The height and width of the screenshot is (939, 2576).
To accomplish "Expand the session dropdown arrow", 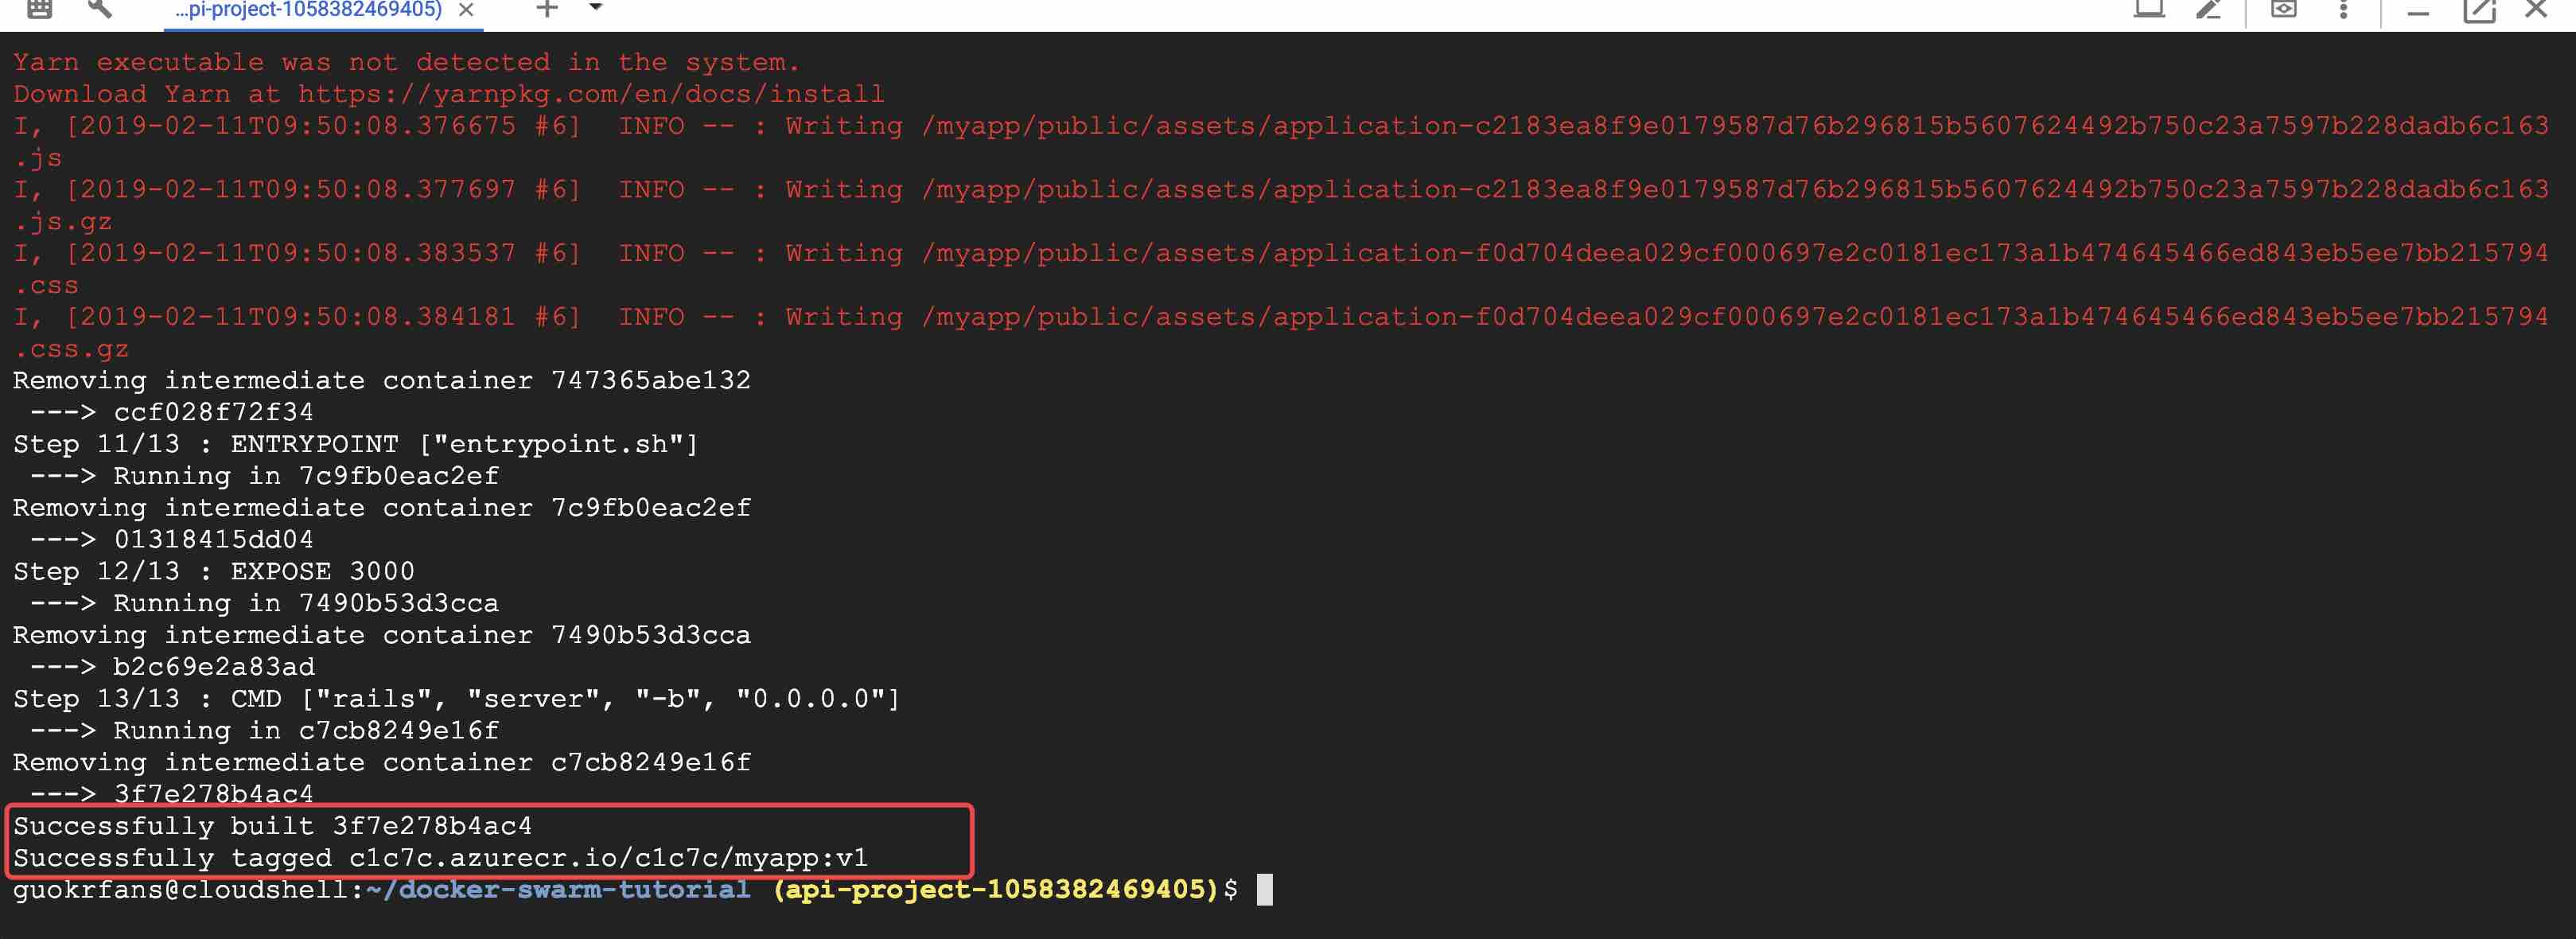I will (x=596, y=7).
